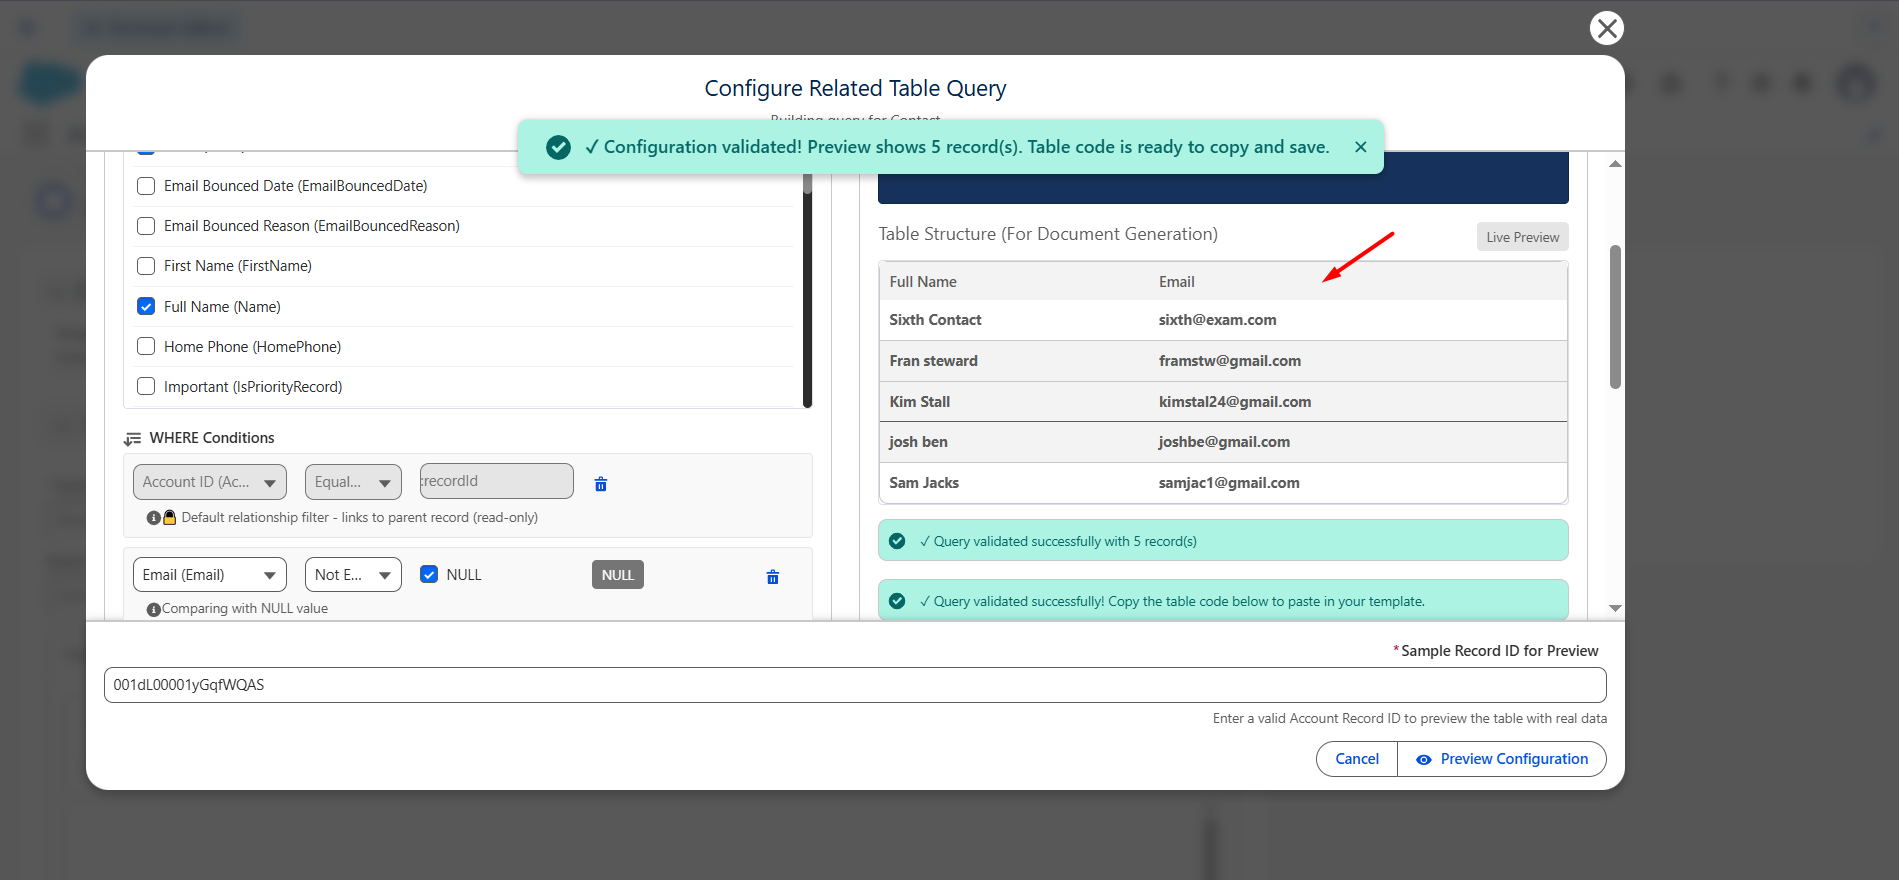Select the Fran steward cell
1899x880 pixels.
[934, 361]
